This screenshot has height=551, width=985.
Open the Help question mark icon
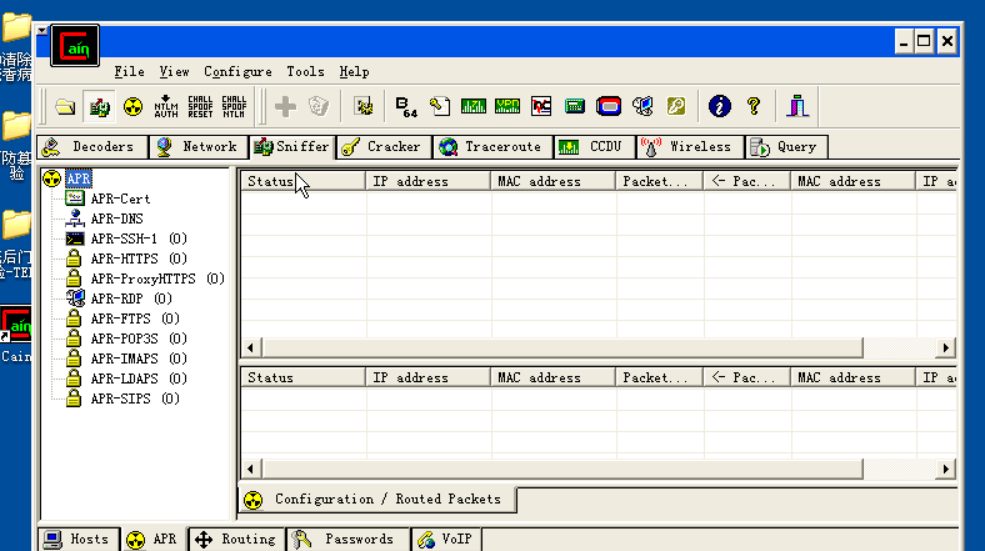pos(753,107)
